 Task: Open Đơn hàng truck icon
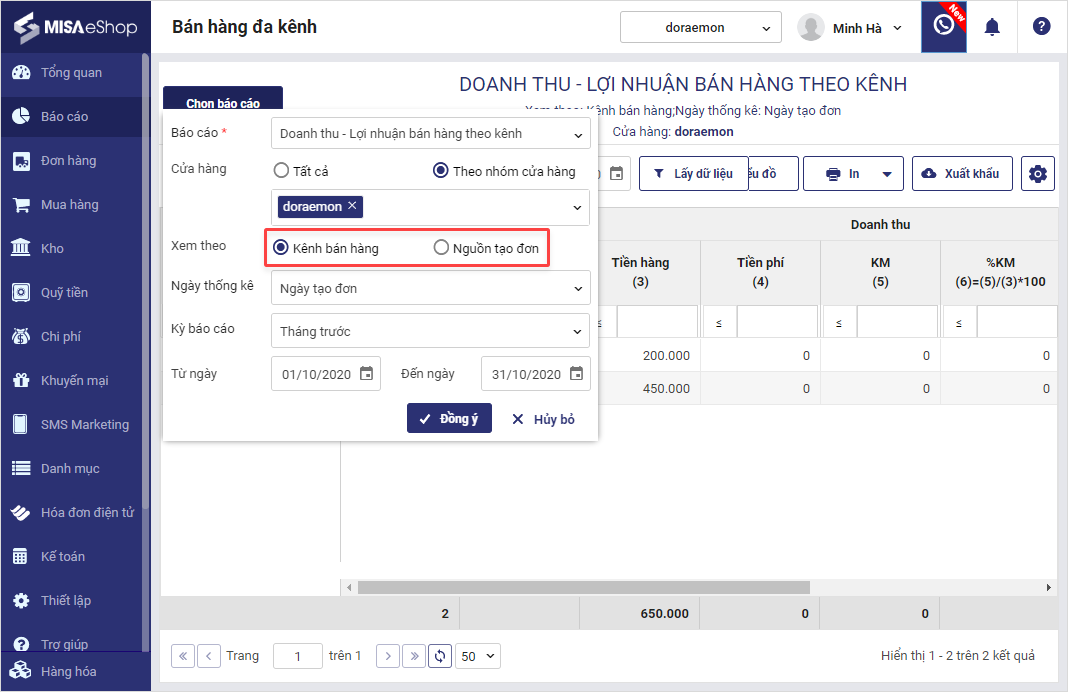click(21, 161)
